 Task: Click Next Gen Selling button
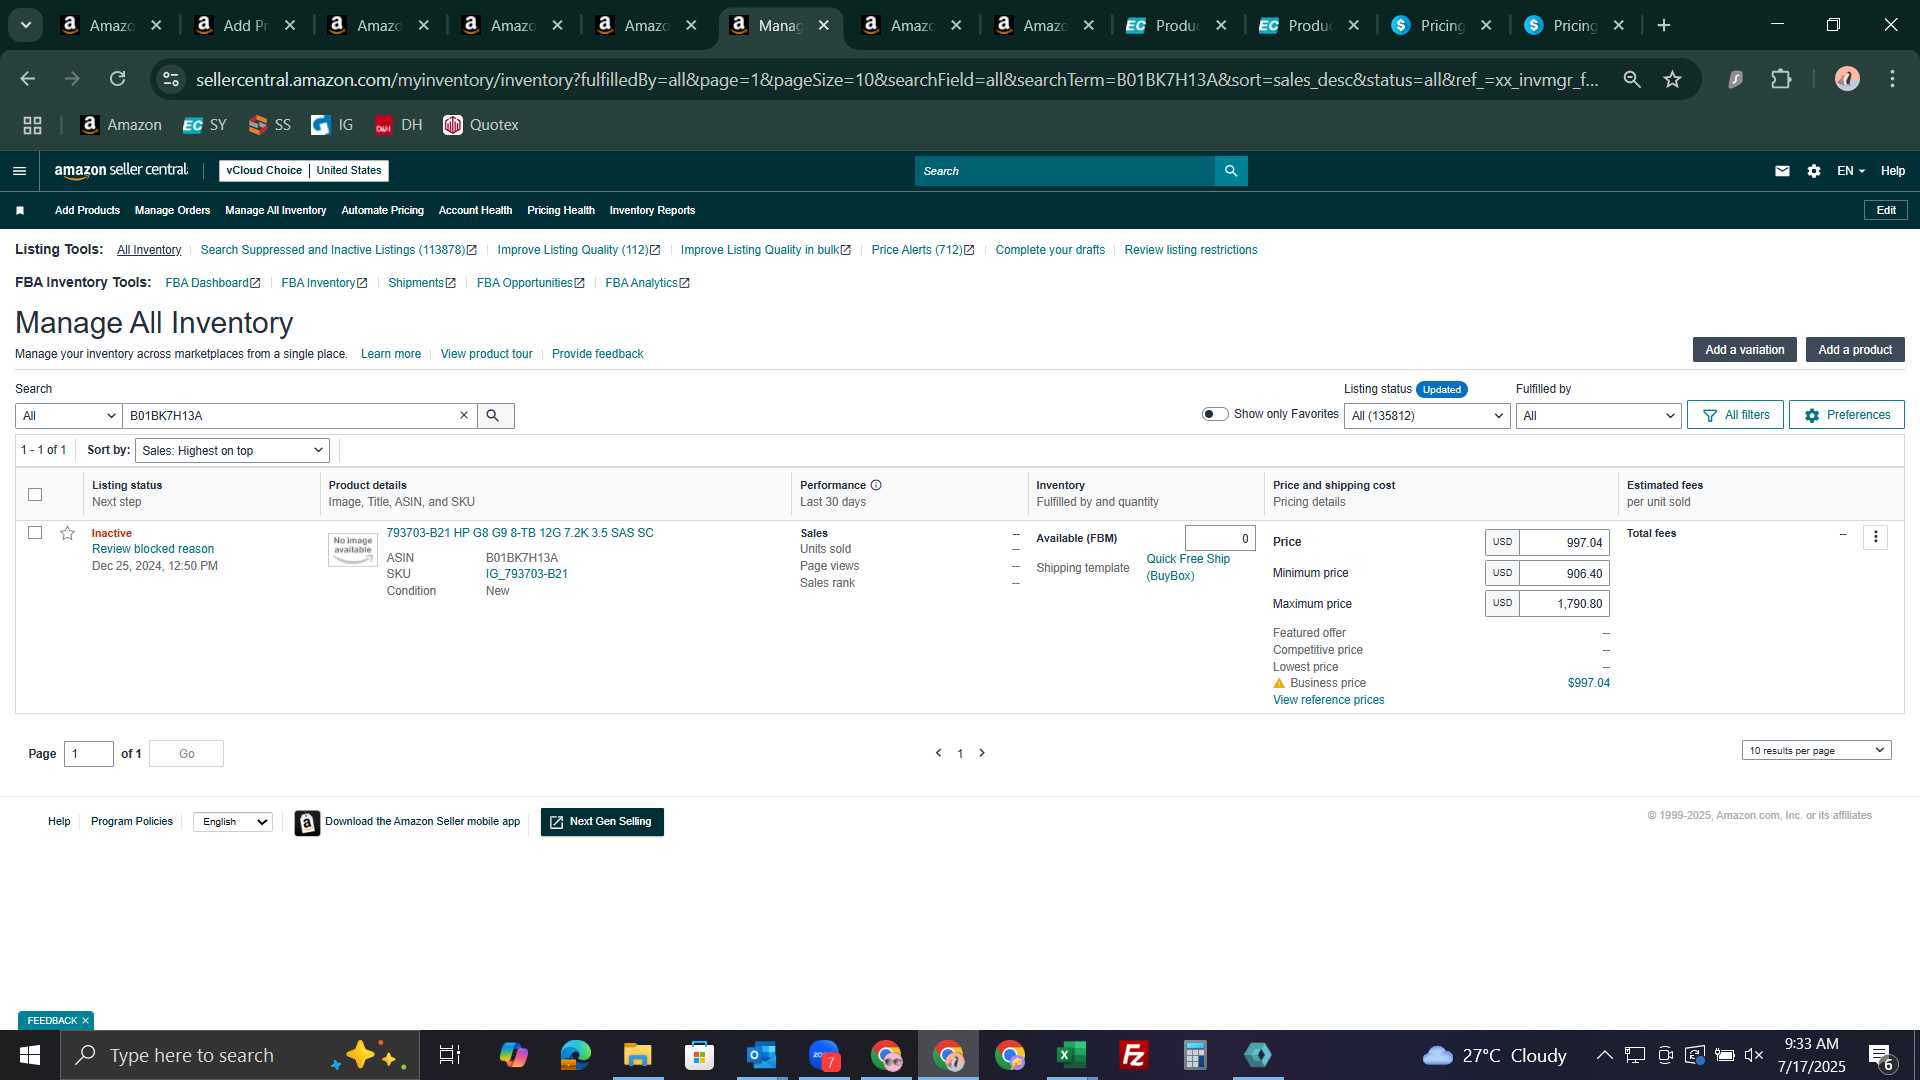point(602,822)
